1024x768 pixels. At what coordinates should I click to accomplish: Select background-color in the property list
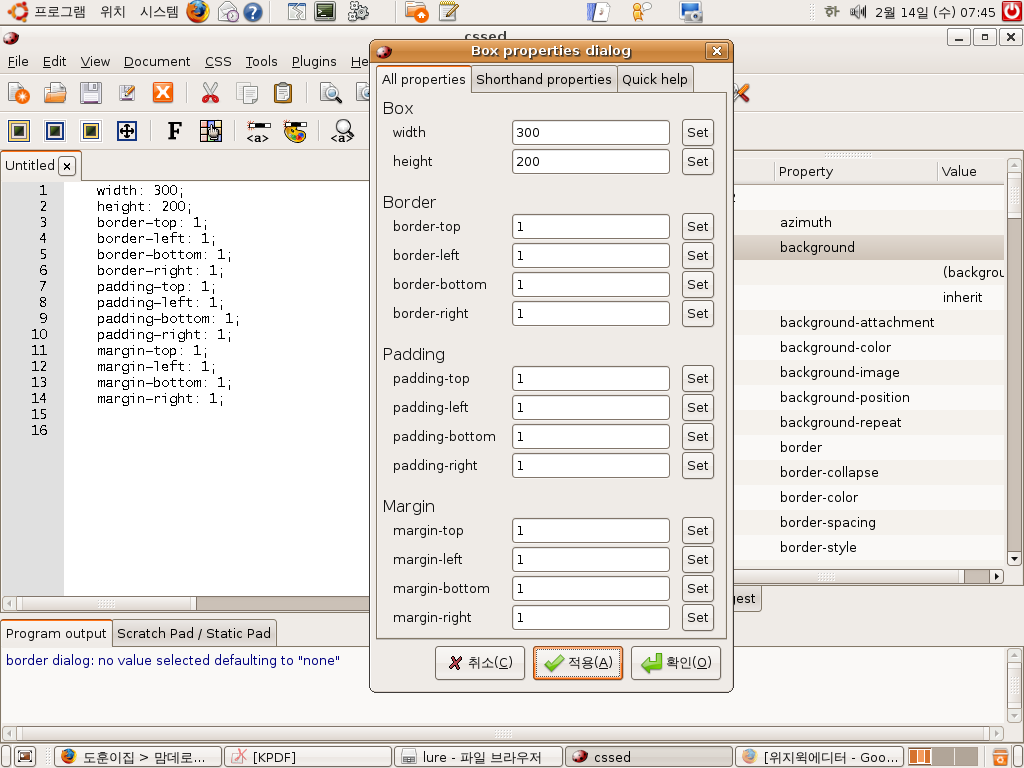[x=835, y=347]
